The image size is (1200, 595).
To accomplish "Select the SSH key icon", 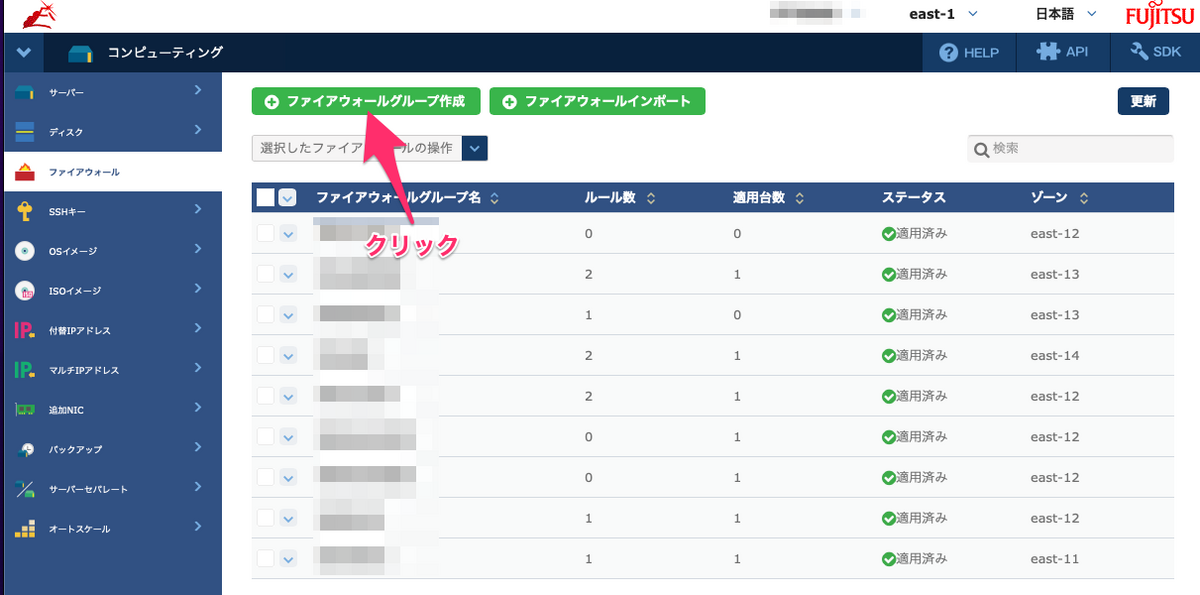I will 25,211.
